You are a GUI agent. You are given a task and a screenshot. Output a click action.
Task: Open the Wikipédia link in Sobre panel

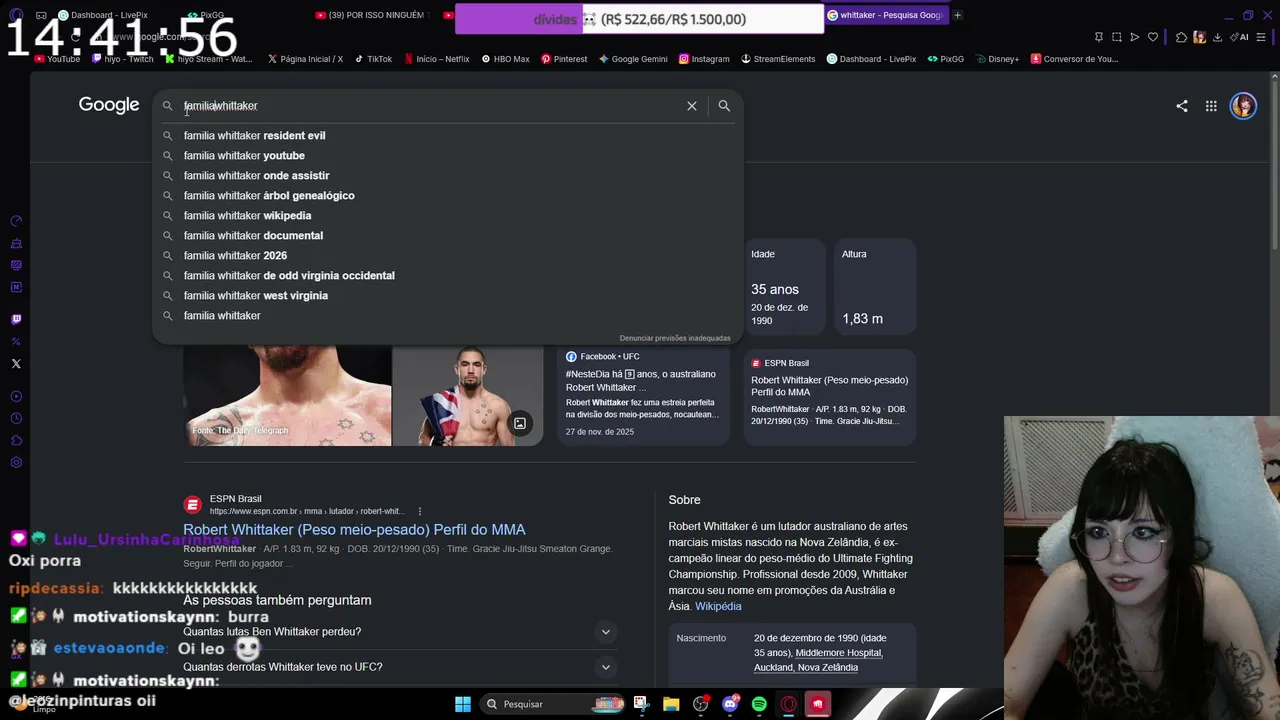(x=718, y=606)
